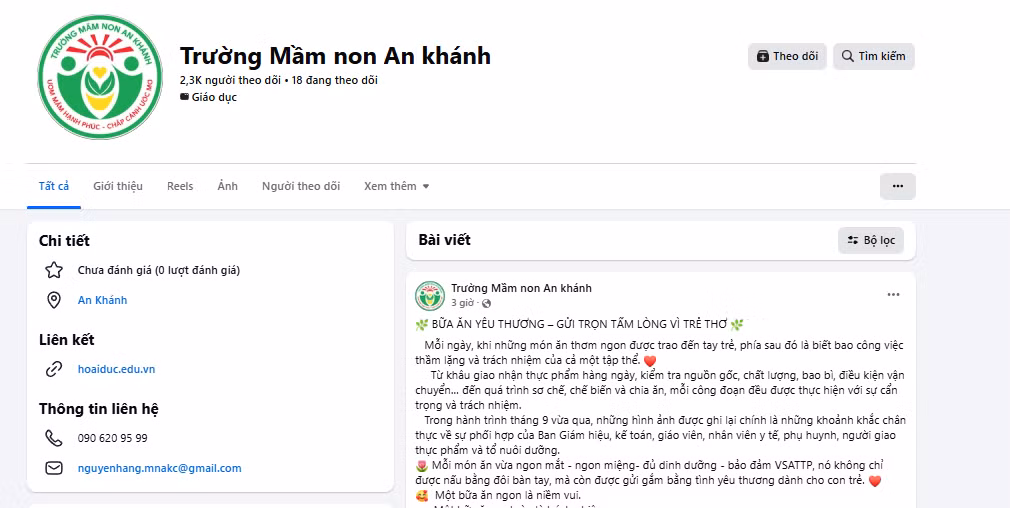Click the email envelope icon
The image size is (1010, 508).
(54, 468)
